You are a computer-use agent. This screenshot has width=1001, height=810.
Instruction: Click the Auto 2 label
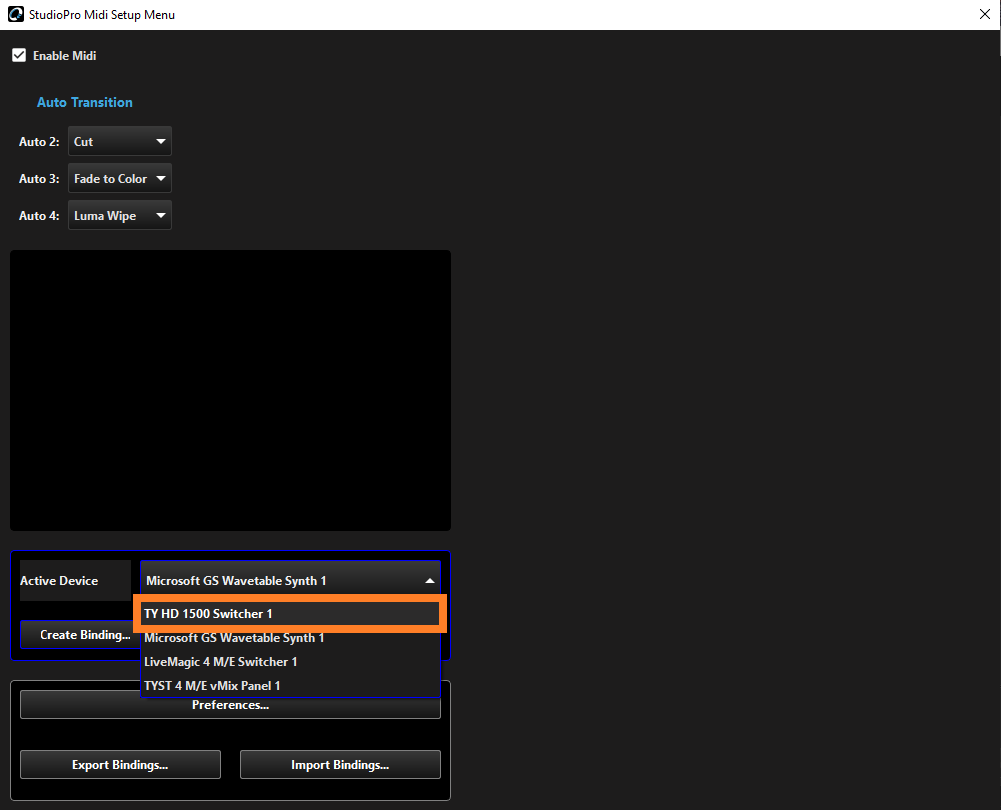point(39,142)
